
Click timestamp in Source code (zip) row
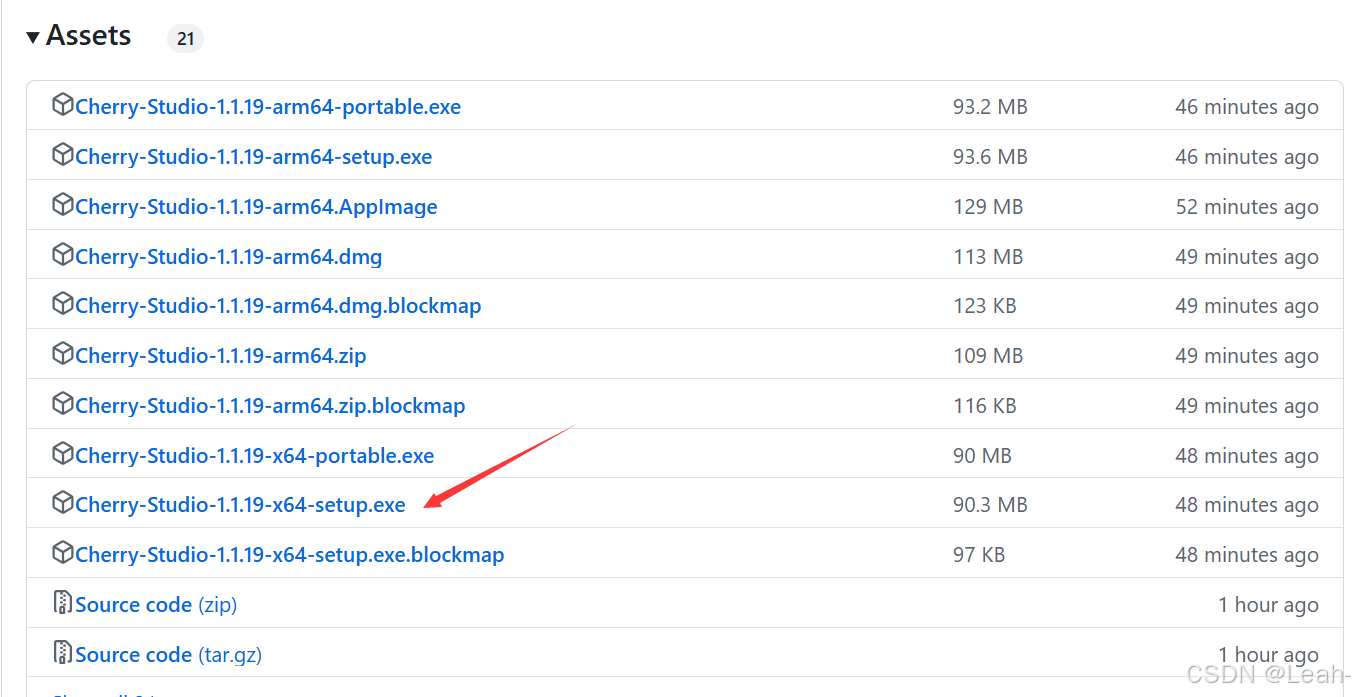pyautogui.click(x=1268, y=605)
